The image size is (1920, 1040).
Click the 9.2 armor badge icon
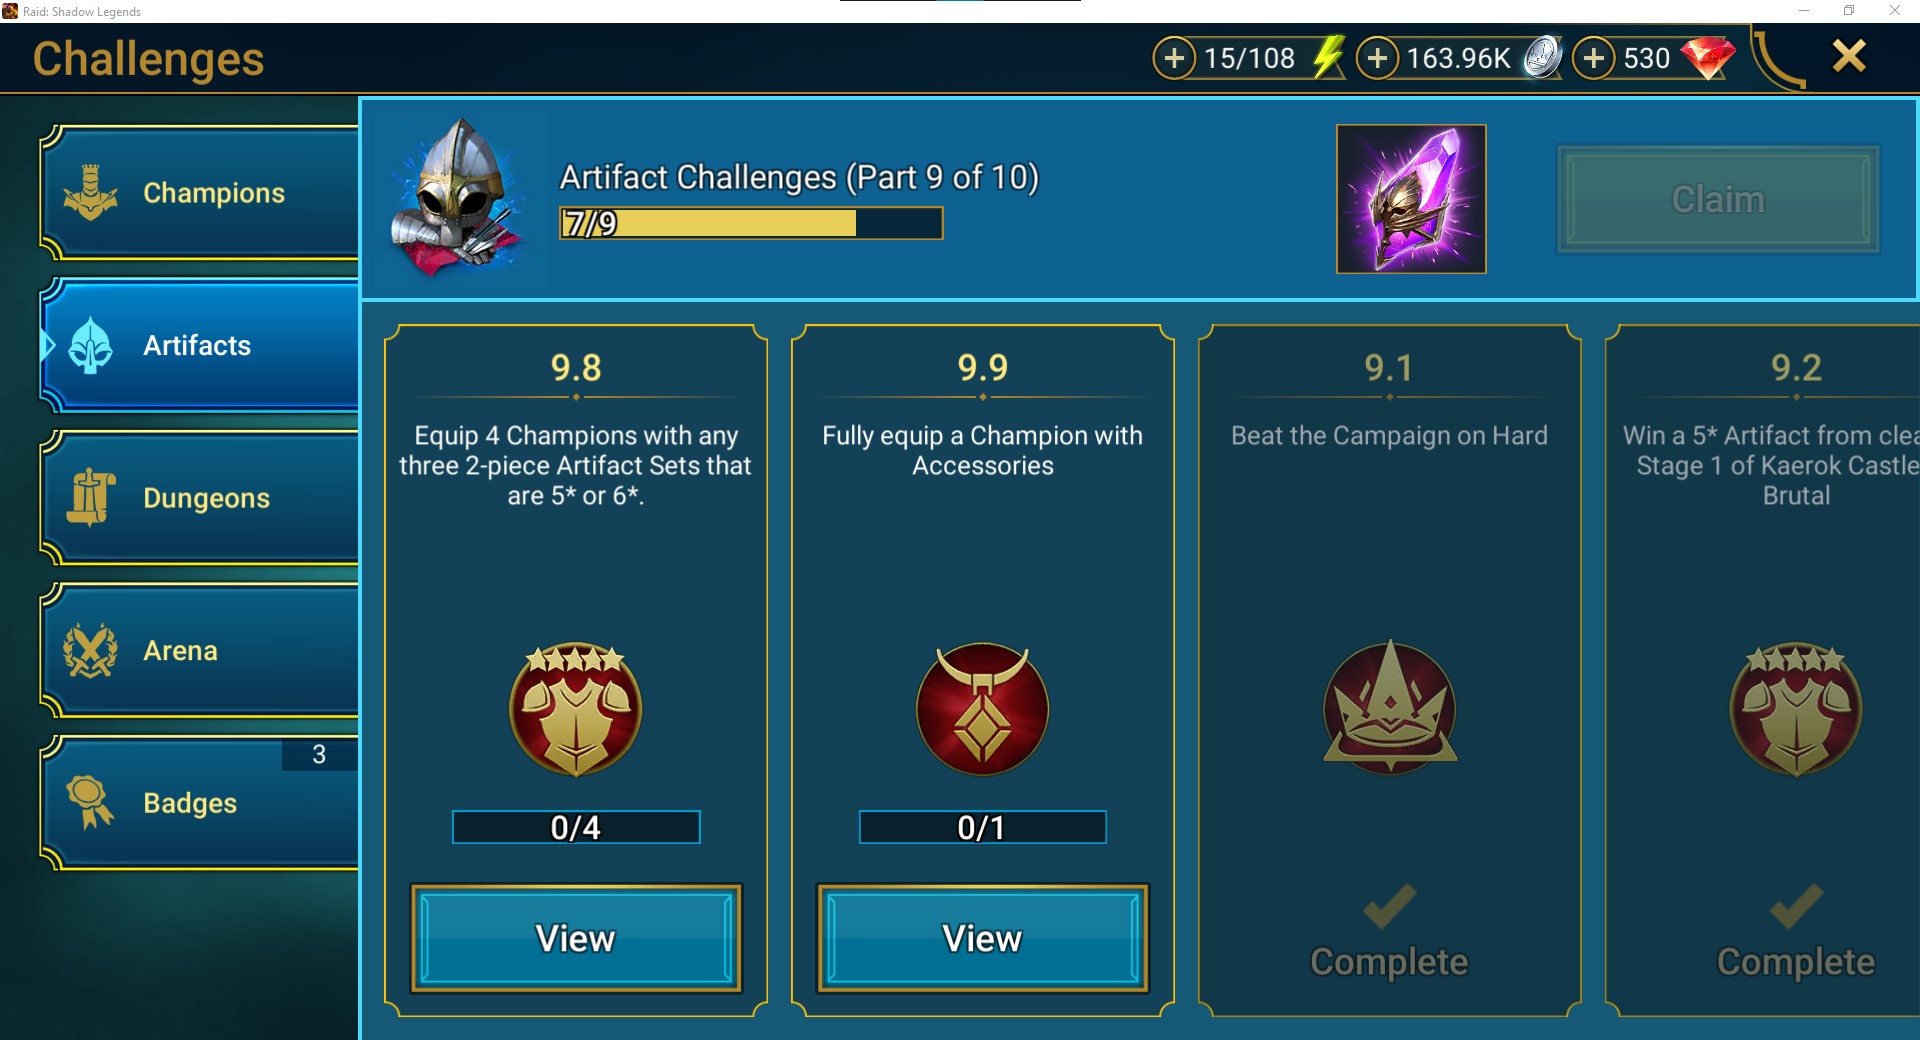coord(1796,709)
